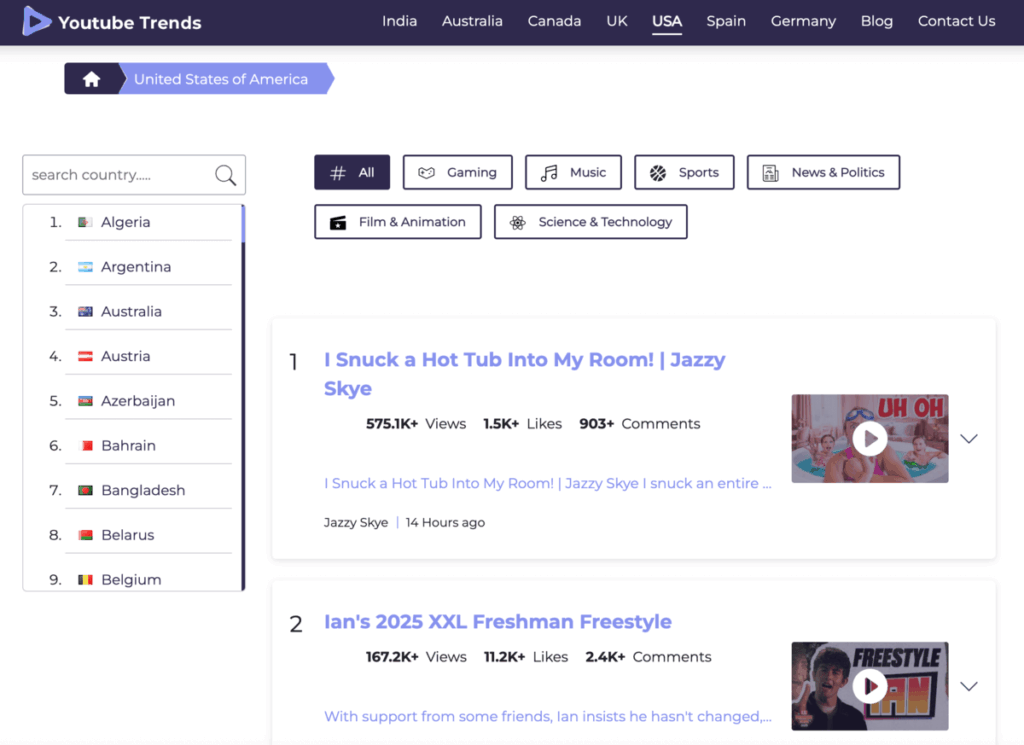Open USA in top navigation

[667, 22]
